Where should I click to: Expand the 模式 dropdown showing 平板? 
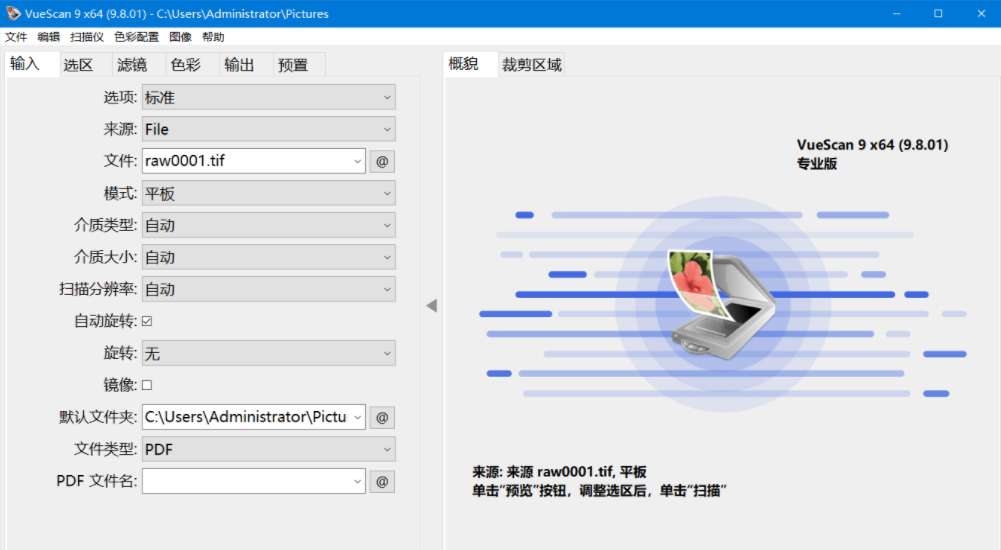pyautogui.click(x=268, y=193)
